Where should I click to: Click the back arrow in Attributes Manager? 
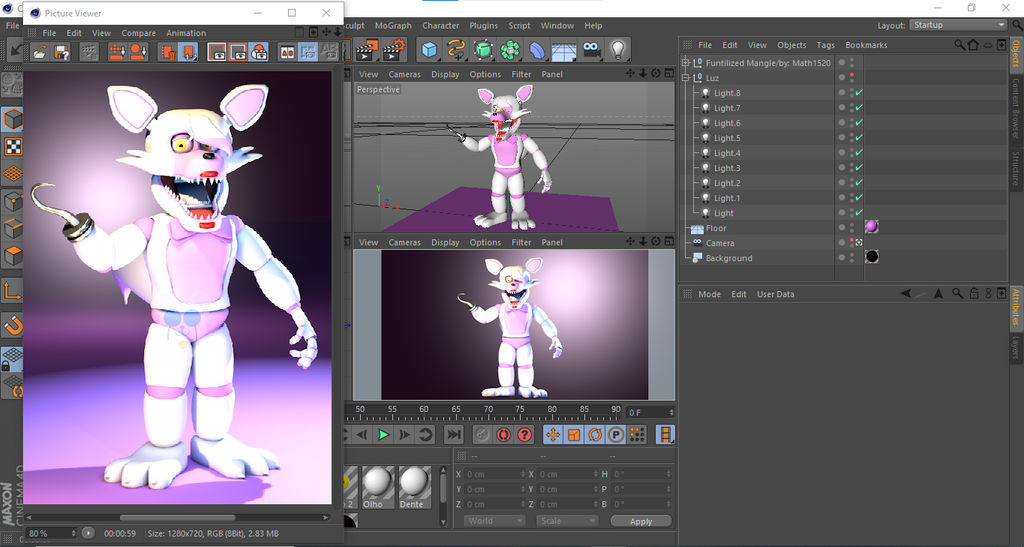(906, 294)
